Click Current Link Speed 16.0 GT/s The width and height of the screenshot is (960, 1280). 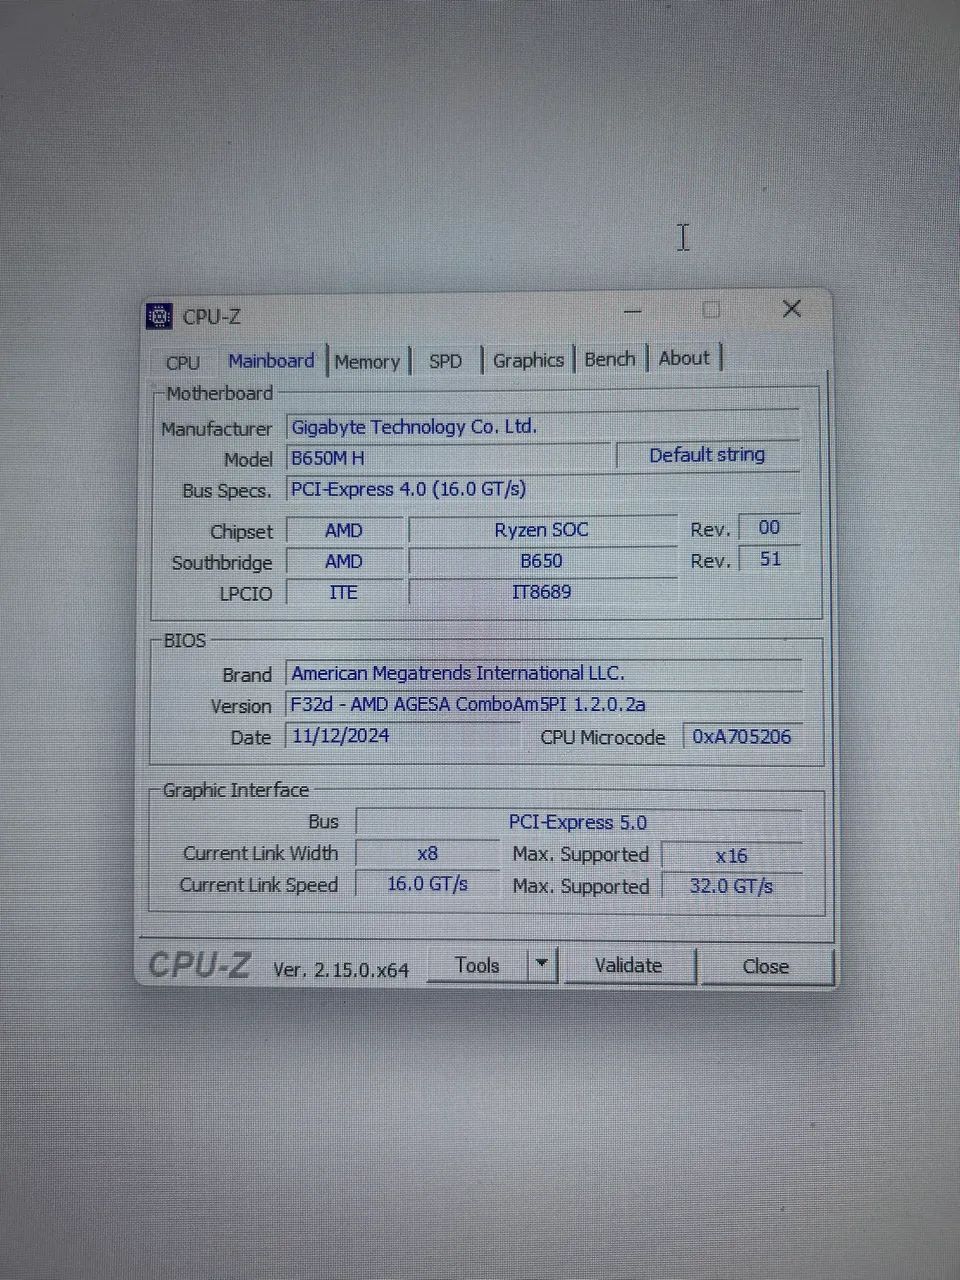pyautogui.click(x=427, y=884)
